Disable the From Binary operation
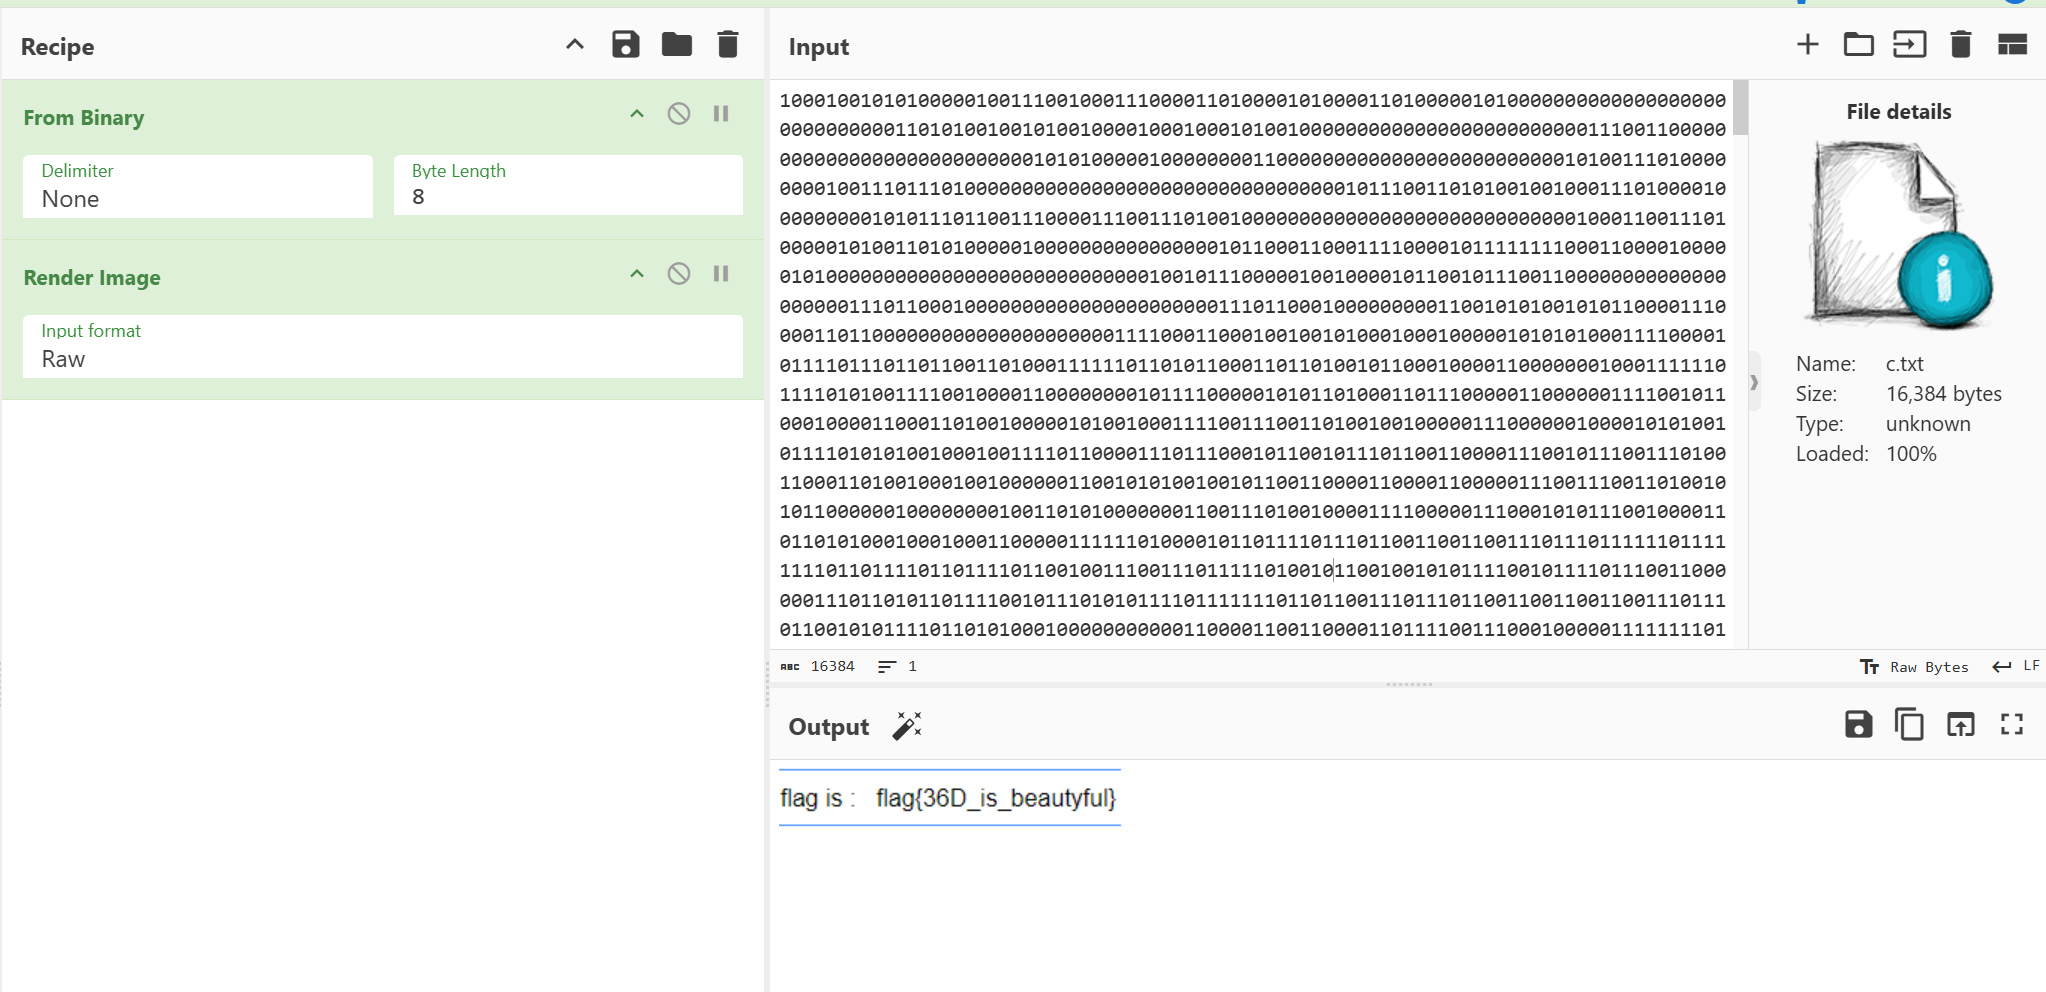Screen dimensions: 2046x992 coord(679,114)
